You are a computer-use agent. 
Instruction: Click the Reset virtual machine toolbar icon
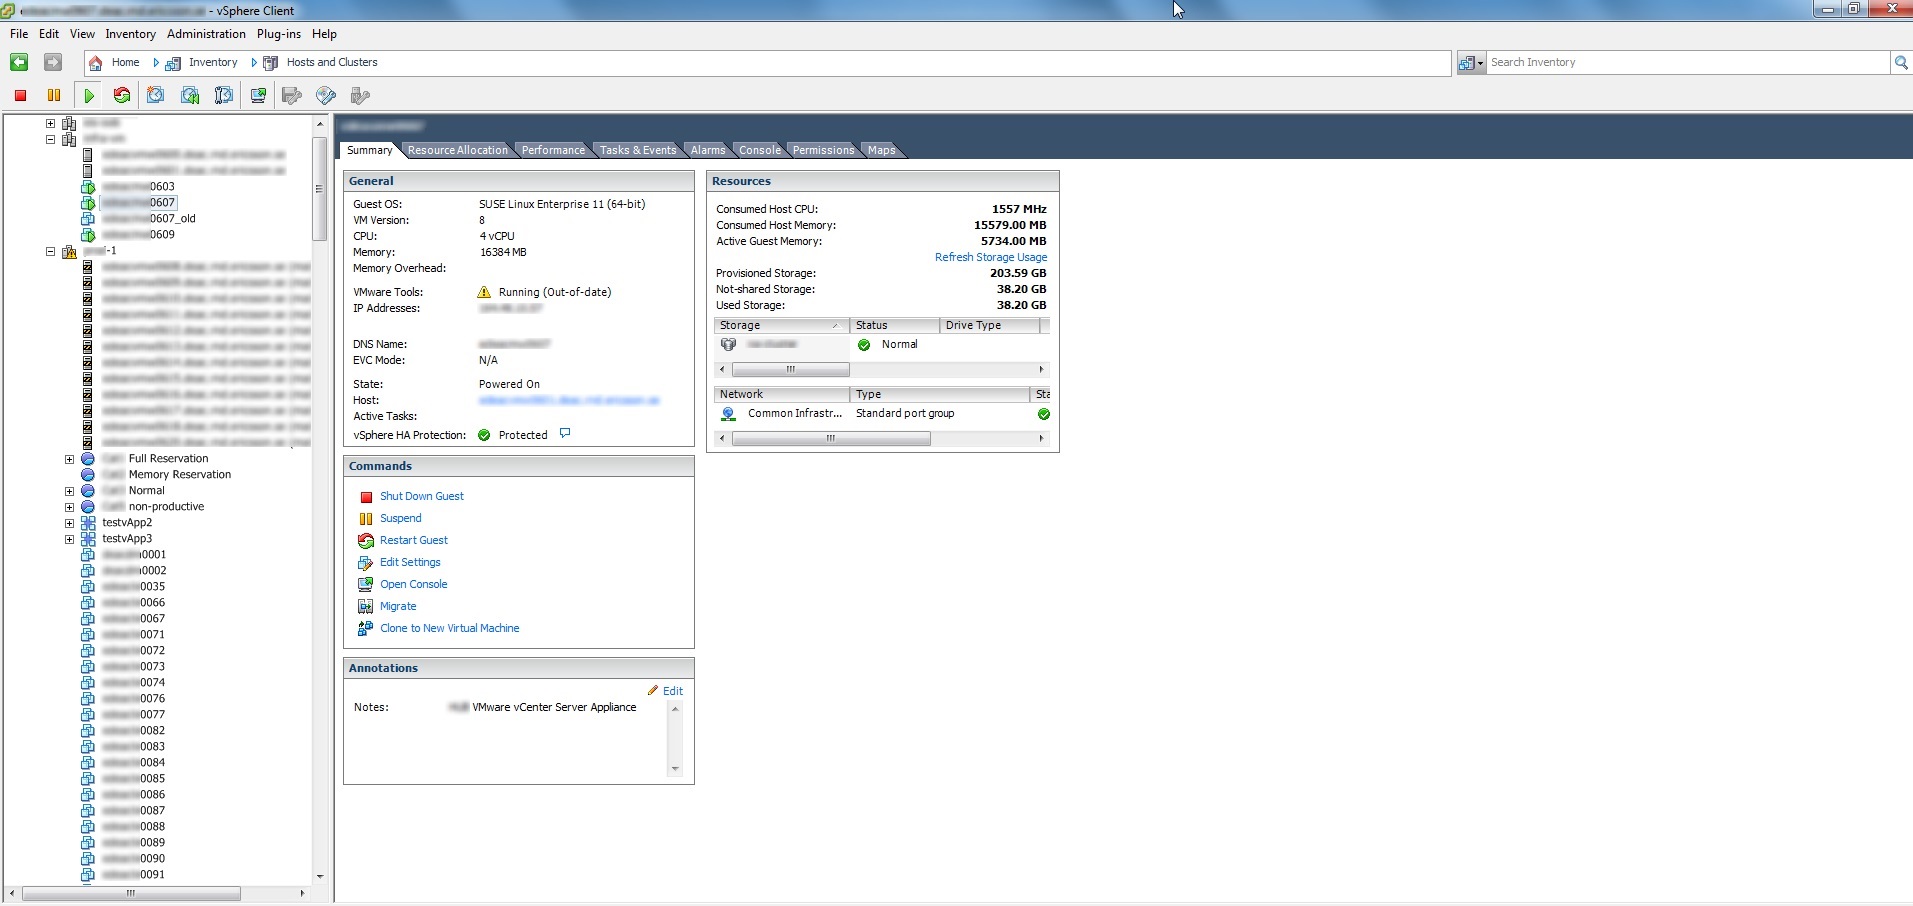pyautogui.click(x=122, y=95)
